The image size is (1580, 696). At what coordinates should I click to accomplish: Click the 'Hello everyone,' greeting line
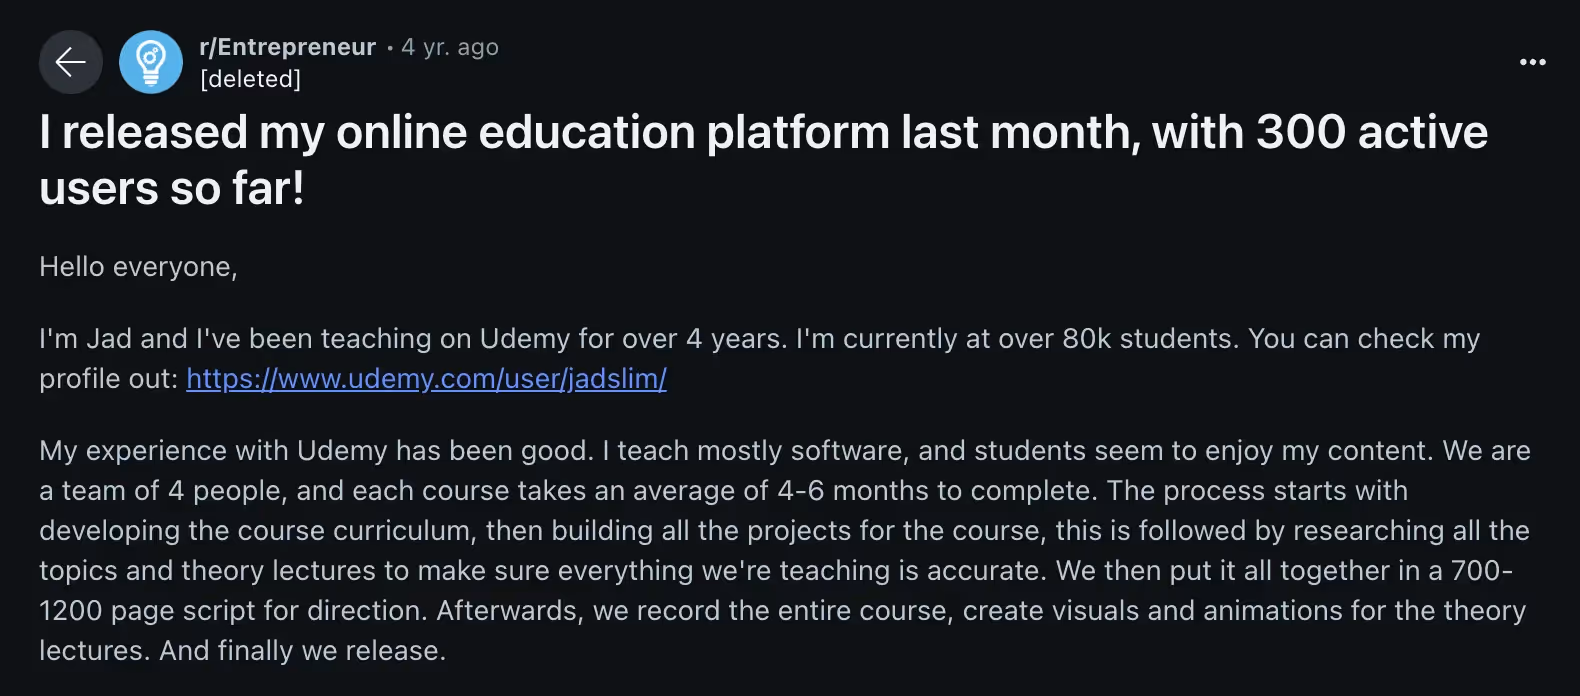138,267
